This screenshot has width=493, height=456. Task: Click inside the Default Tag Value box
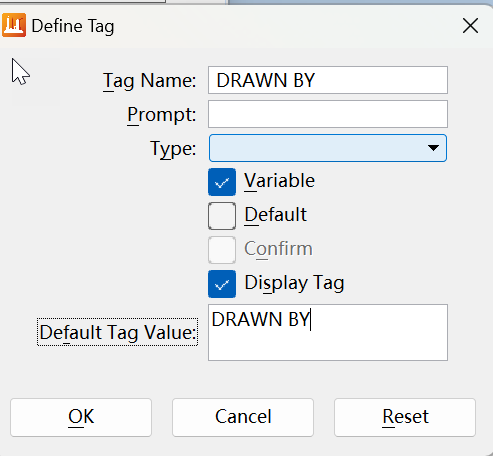click(328, 332)
